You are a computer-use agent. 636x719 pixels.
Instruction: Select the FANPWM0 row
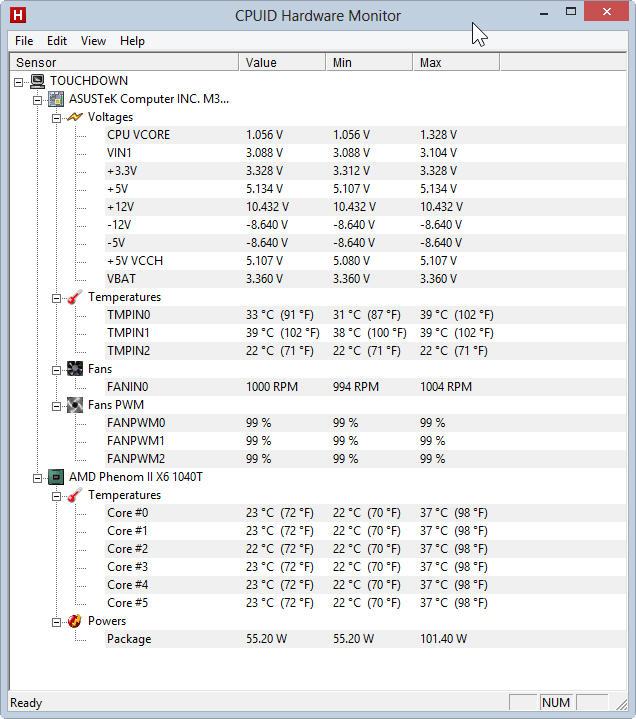click(x=365, y=423)
